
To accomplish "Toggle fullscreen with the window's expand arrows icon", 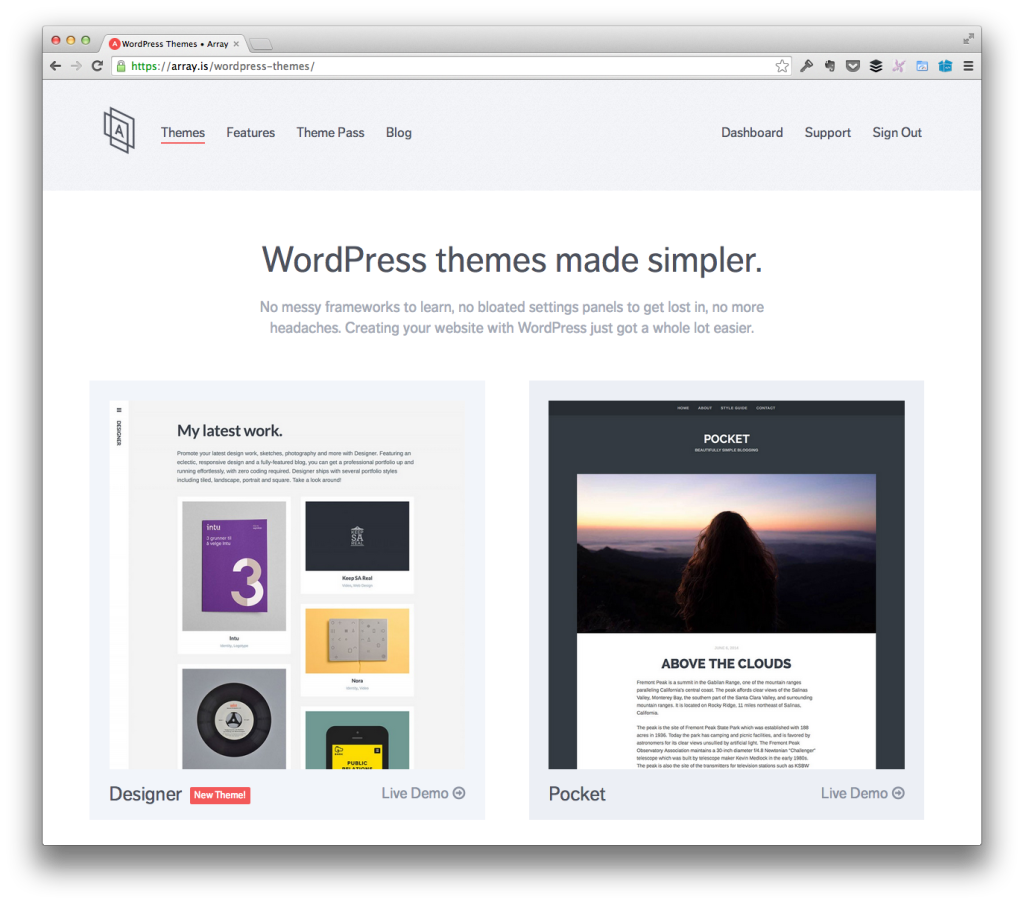I will pyautogui.click(x=968, y=39).
